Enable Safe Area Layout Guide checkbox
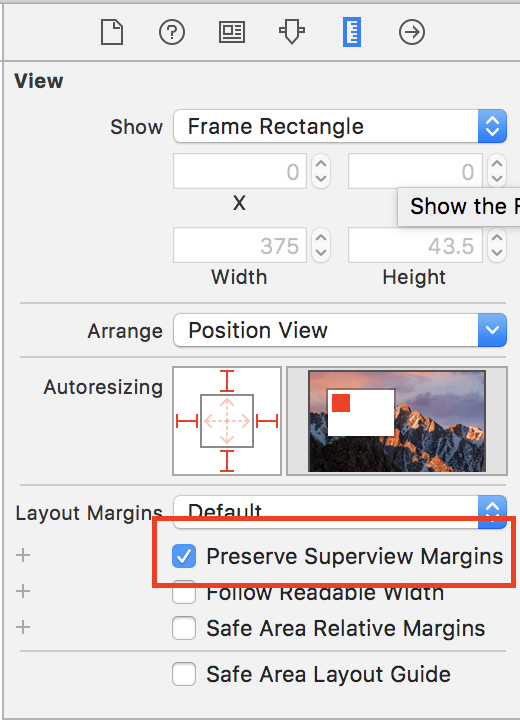 tap(184, 674)
